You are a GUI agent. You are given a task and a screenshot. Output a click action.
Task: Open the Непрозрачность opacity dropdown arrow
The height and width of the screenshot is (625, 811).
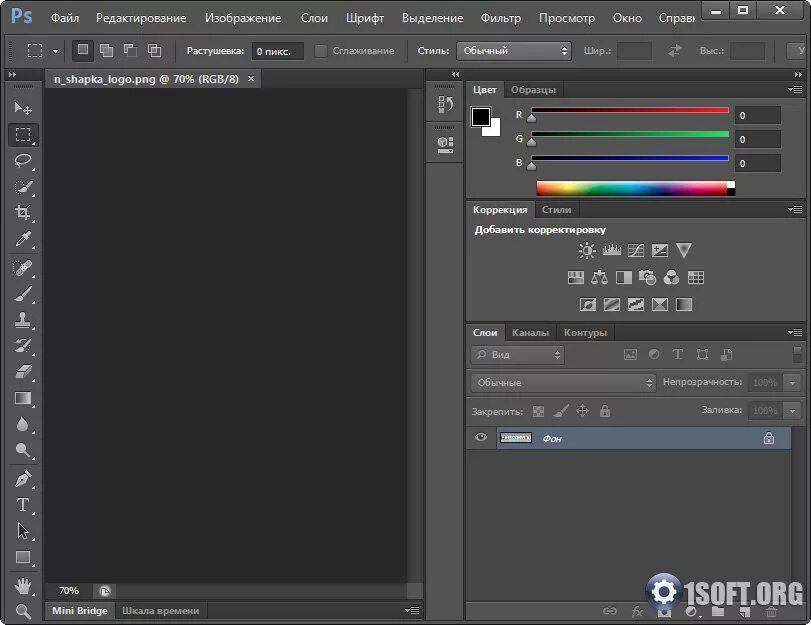pos(792,383)
